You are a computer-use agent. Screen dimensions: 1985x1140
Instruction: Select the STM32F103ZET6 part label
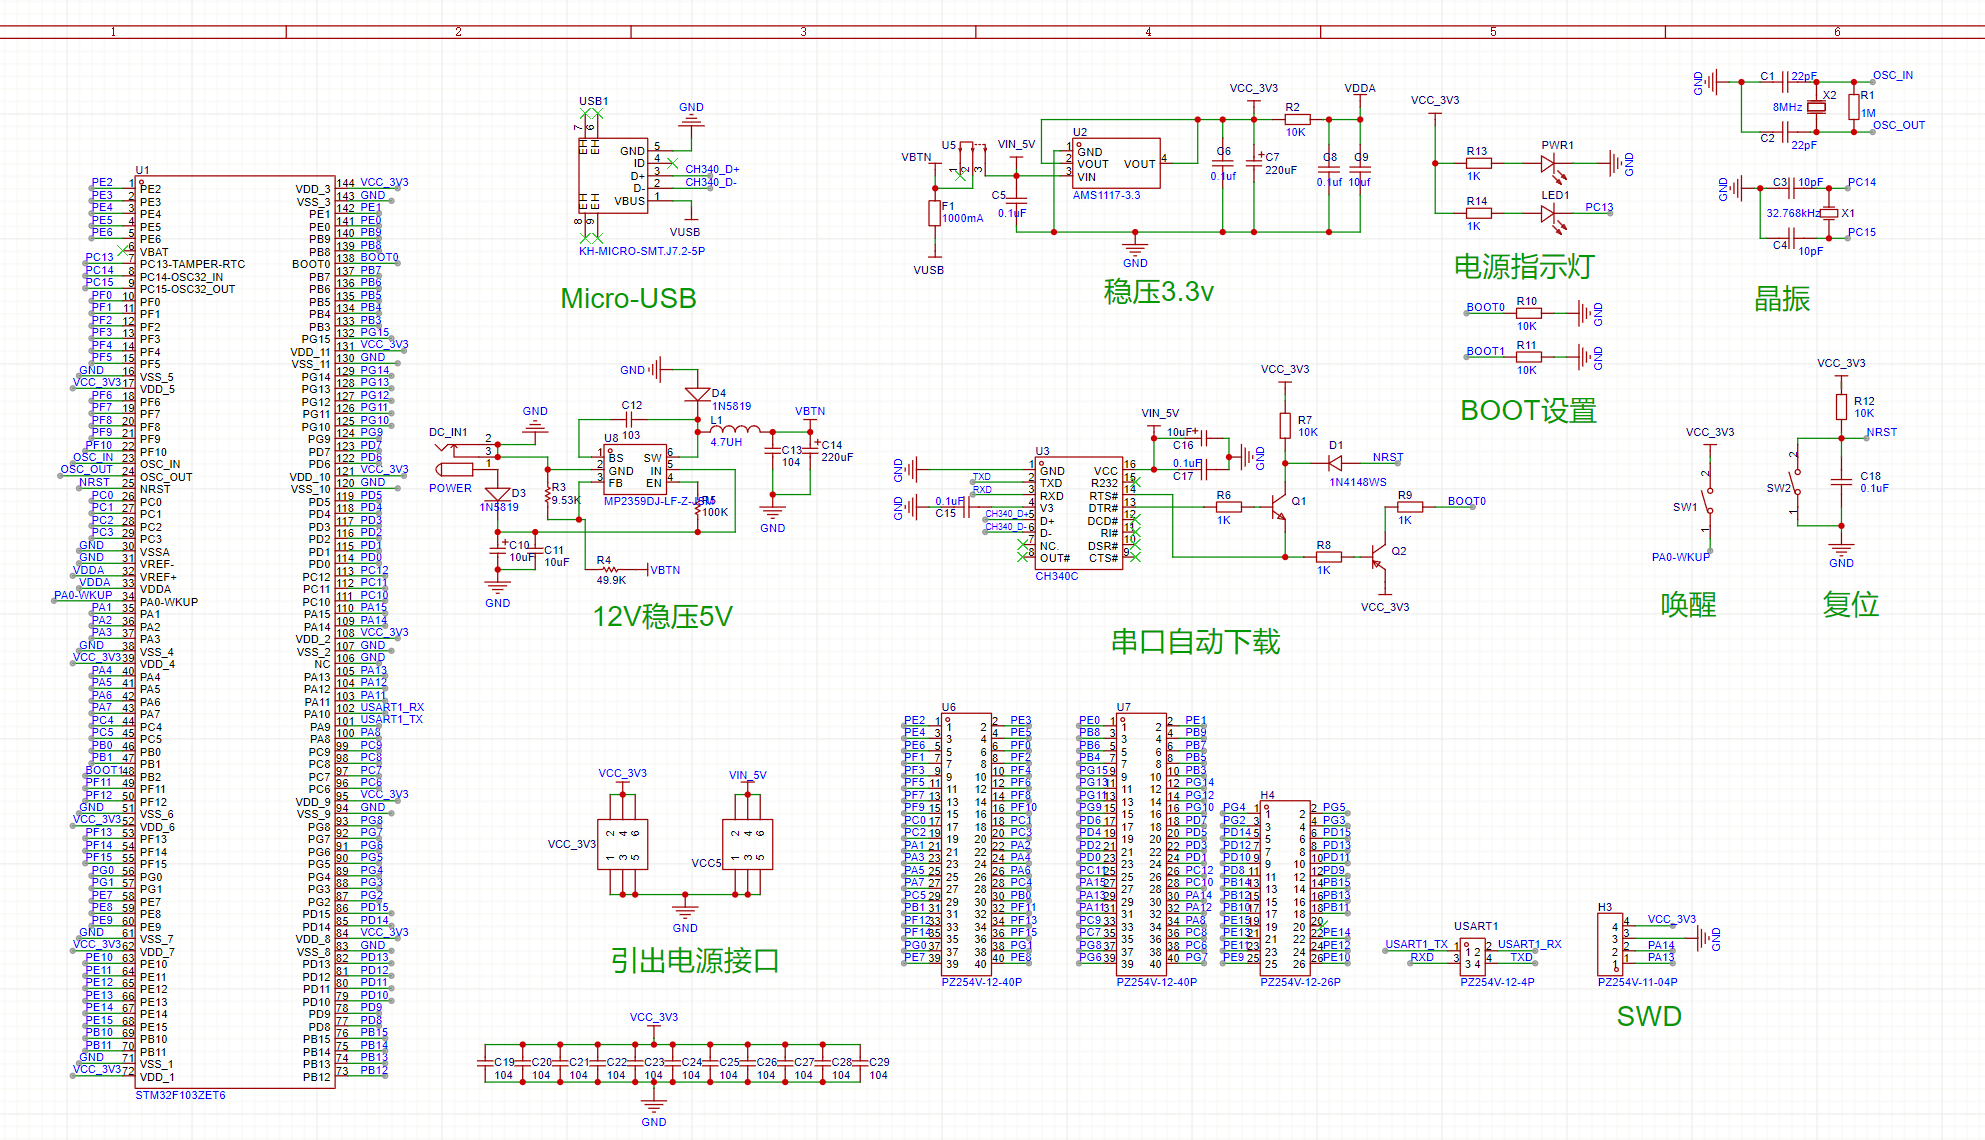pos(181,1096)
